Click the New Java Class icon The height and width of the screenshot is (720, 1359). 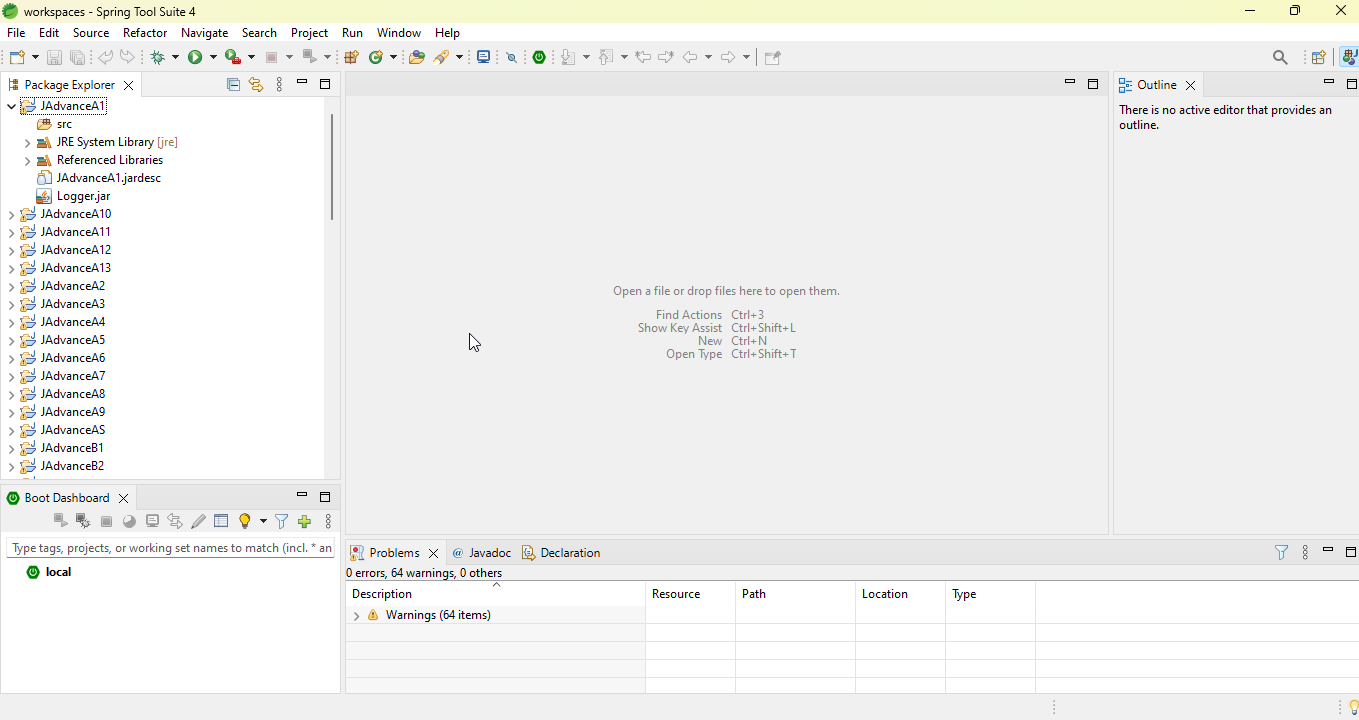pos(377,57)
